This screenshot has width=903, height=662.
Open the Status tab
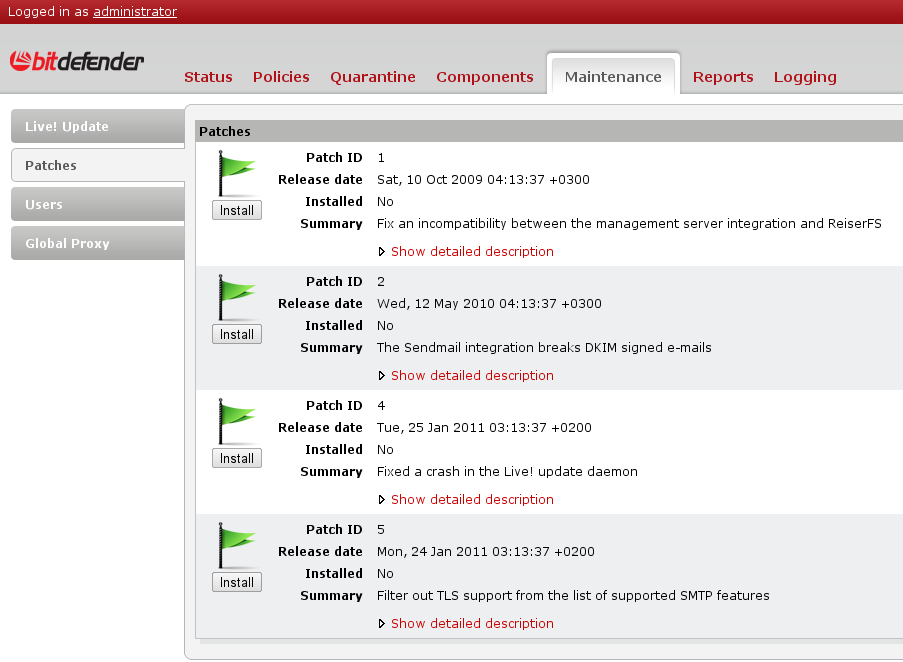coord(208,77)
